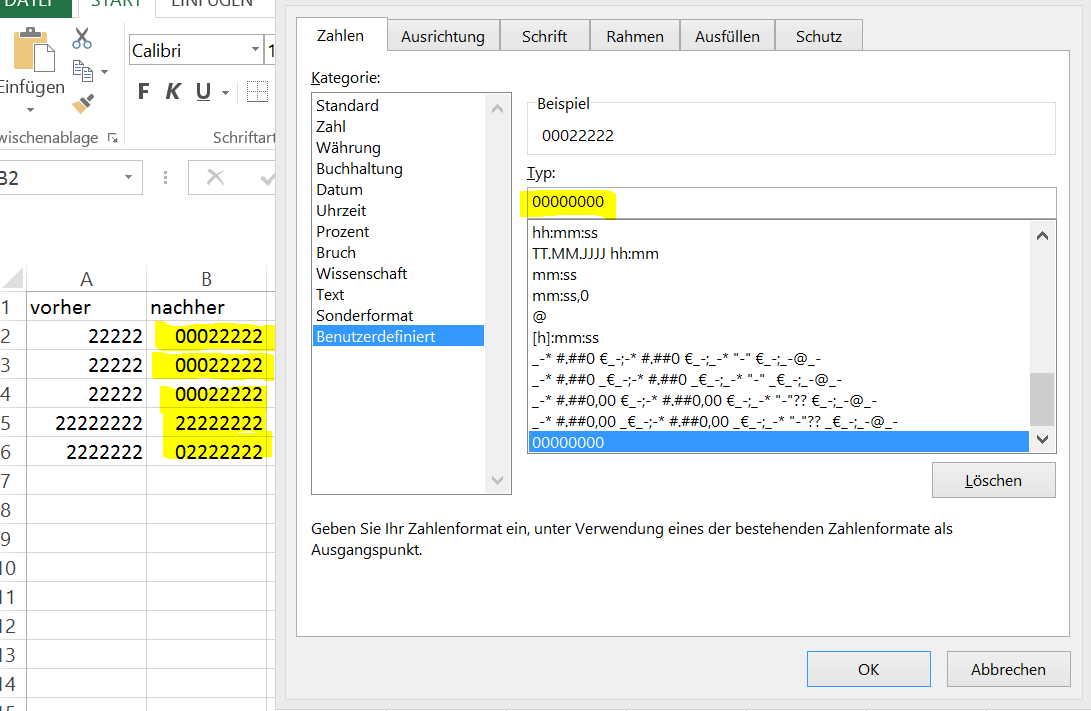Toggle bold formatting with the F button
Image resolution: width=1091 pixels, height=711 pixels.
[x=142, y=91]
